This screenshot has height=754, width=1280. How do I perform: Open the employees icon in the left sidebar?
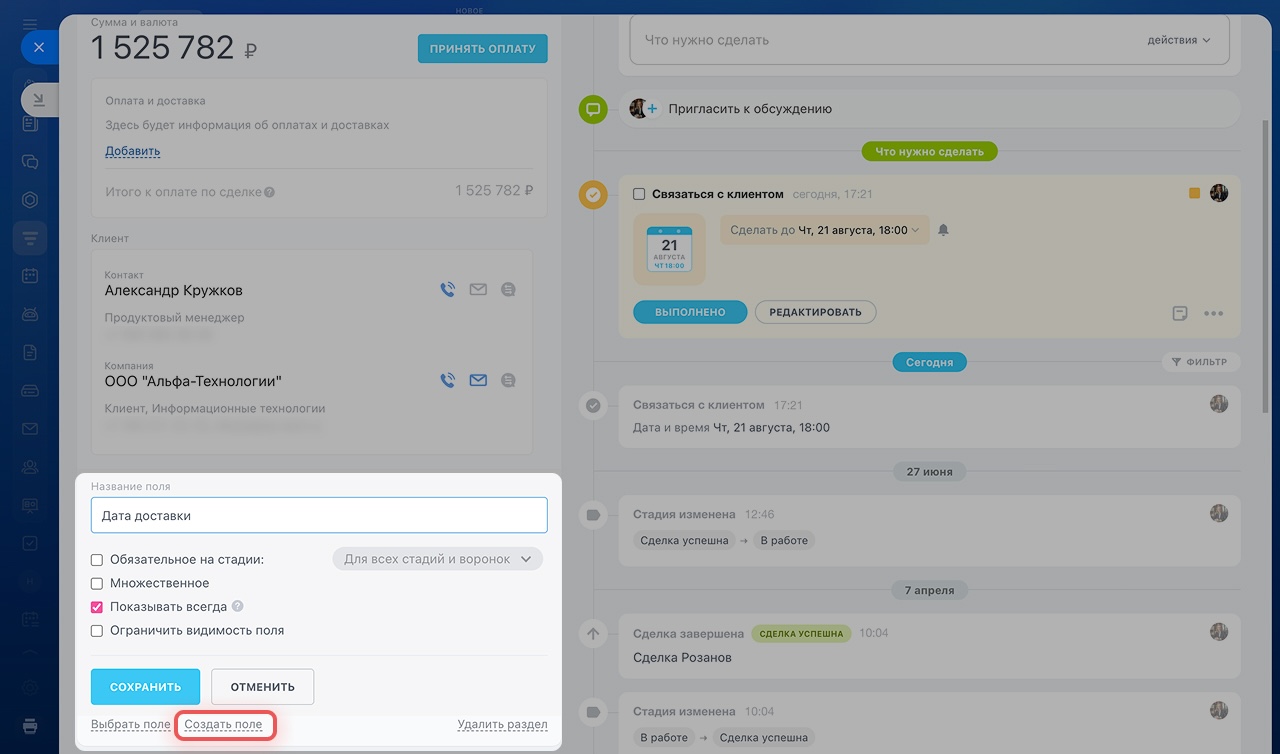30,466
